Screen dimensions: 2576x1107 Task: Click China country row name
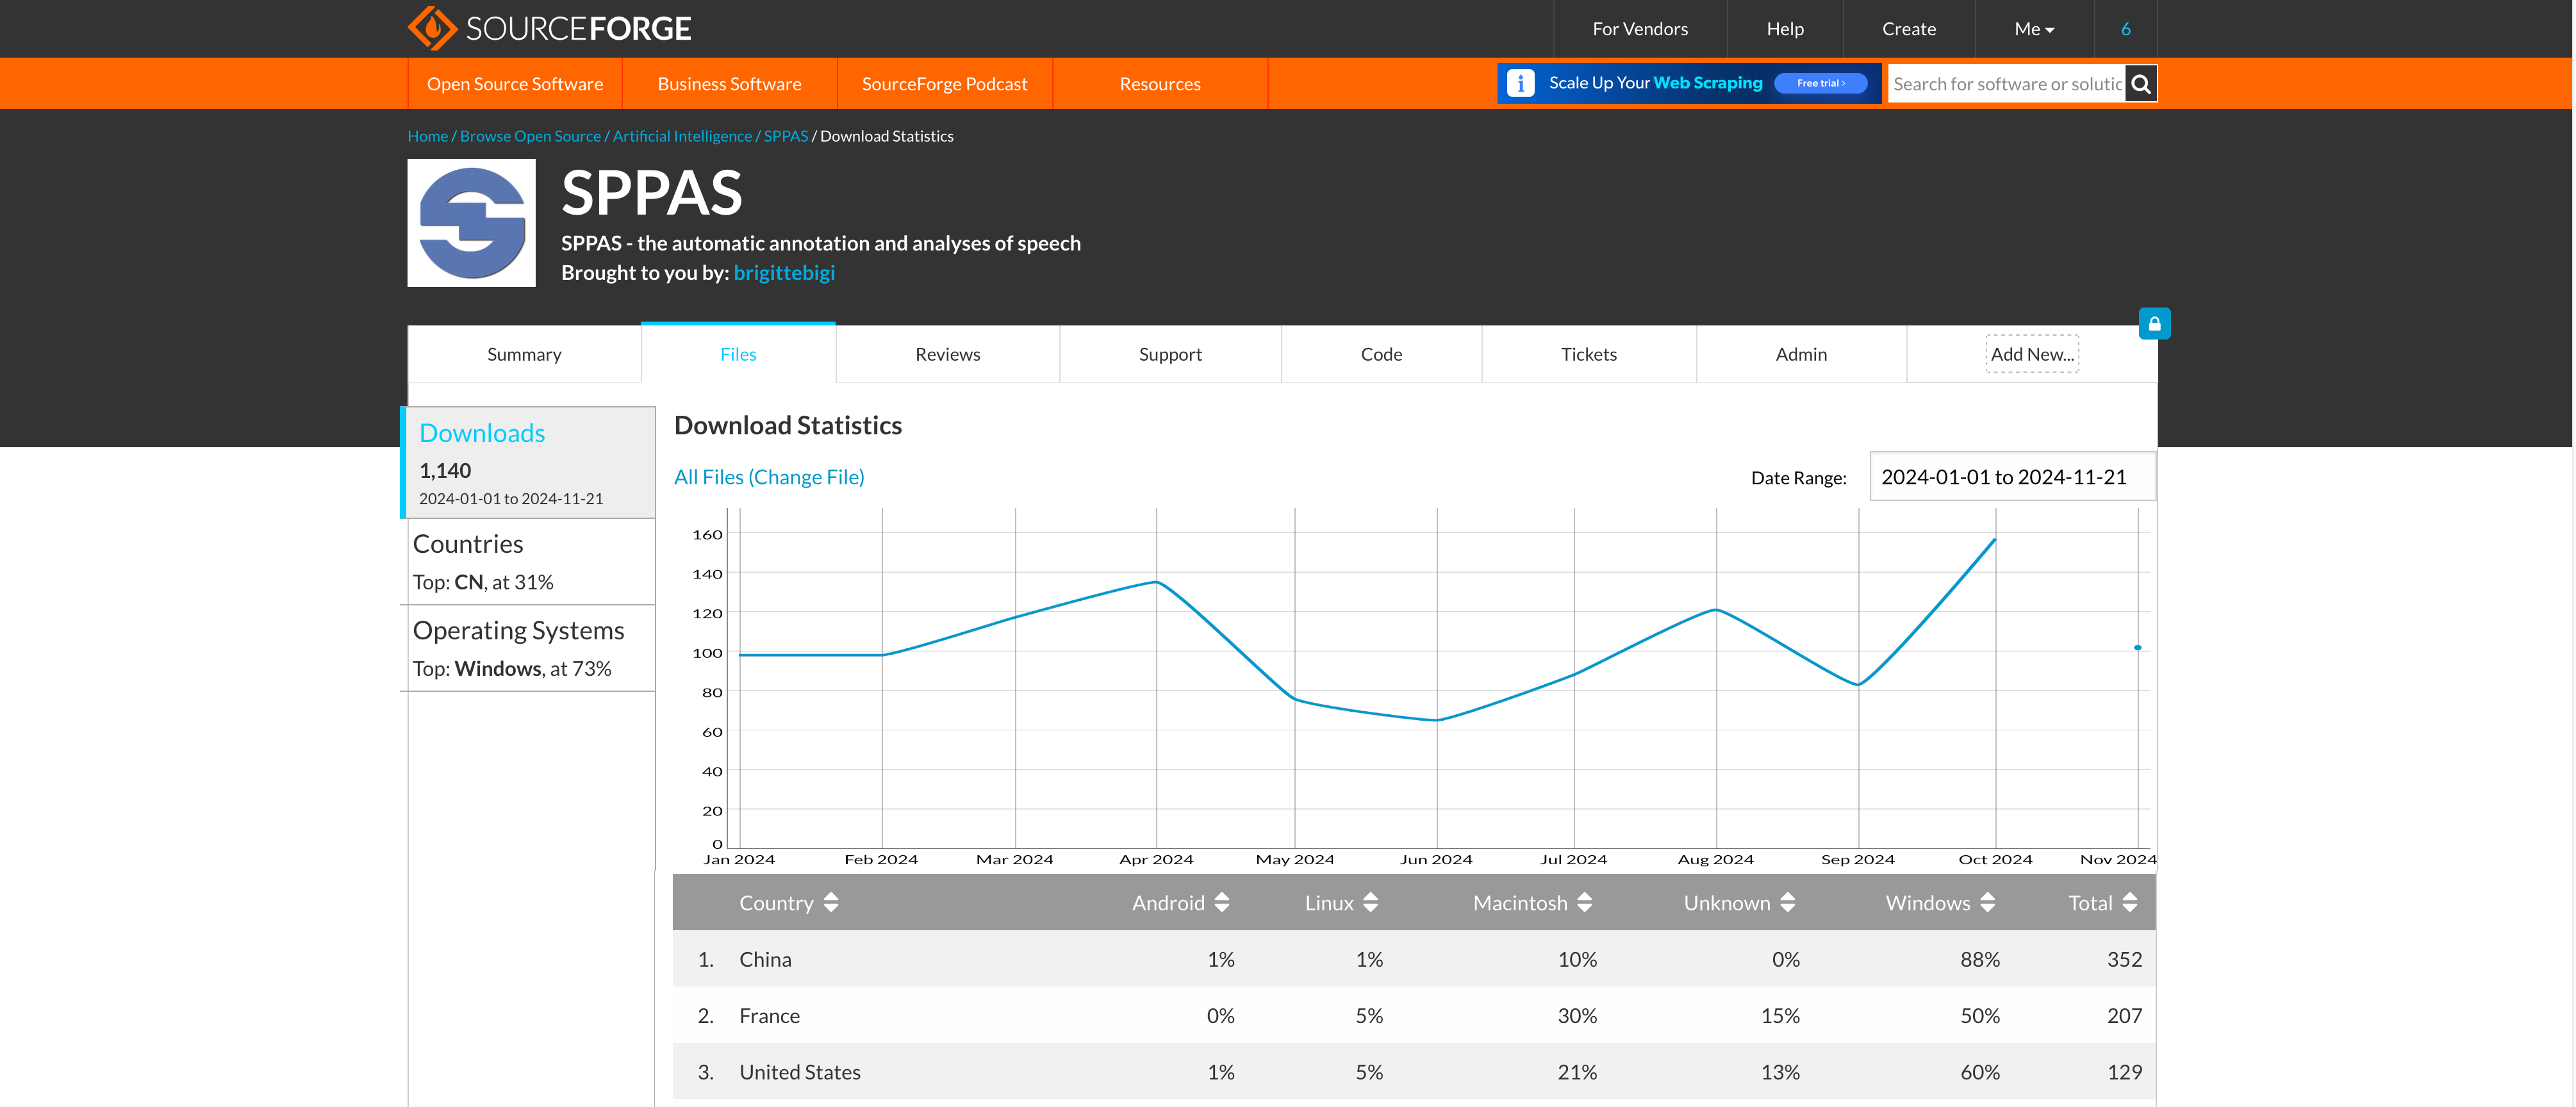click(765, 959)
